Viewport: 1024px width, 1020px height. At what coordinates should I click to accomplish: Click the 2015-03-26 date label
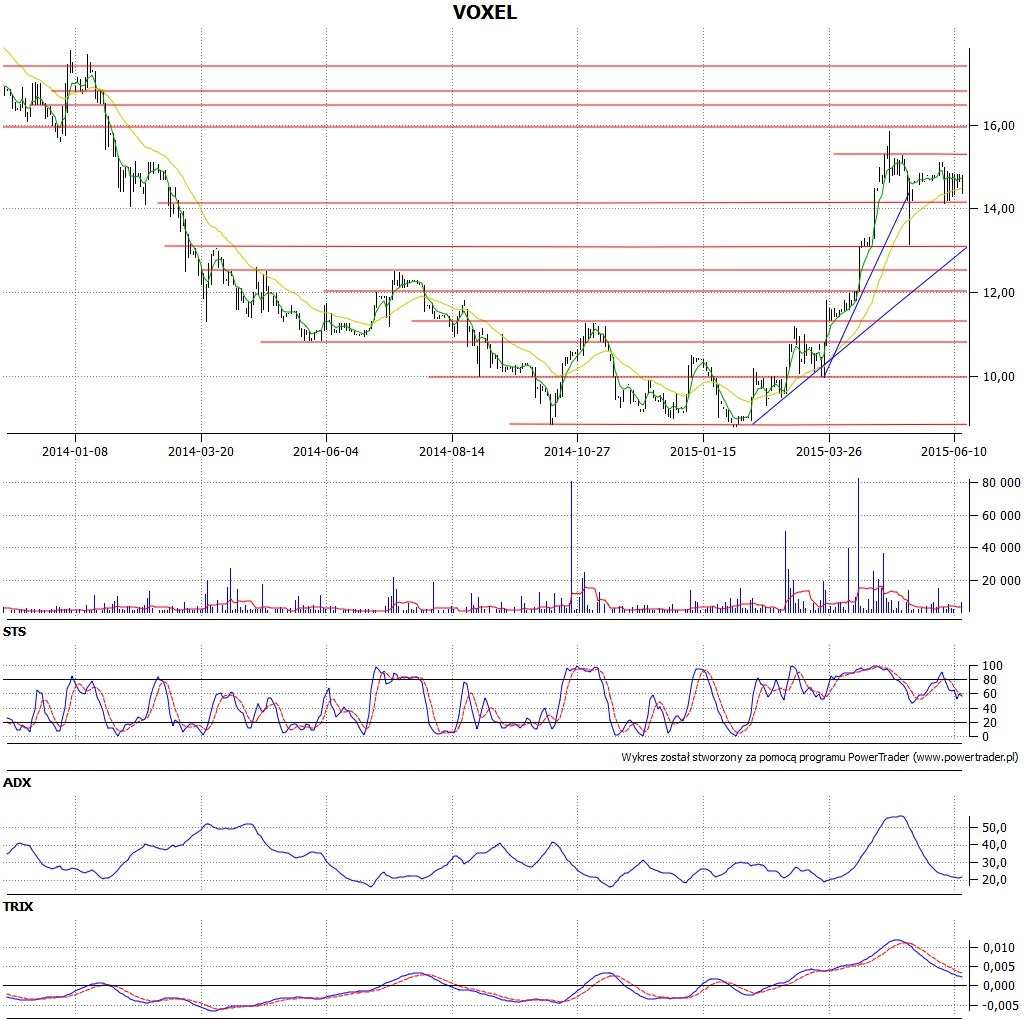click(x=829, y=451)
